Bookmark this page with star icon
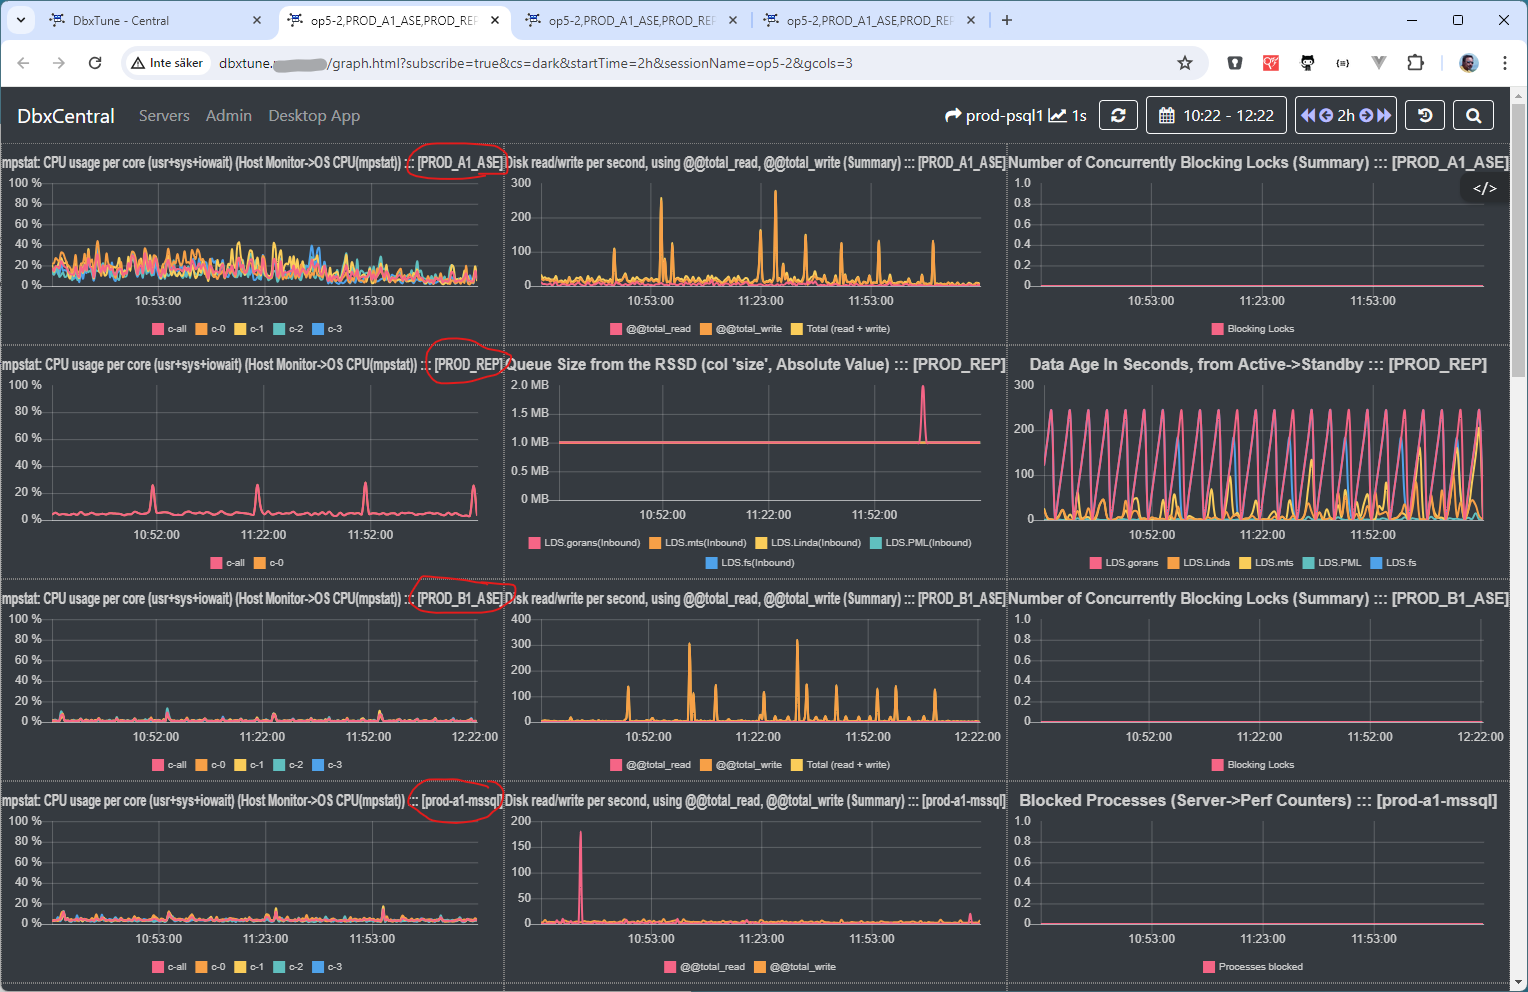This screenshot has width=1528, height=992. [x=1185, y=63]
